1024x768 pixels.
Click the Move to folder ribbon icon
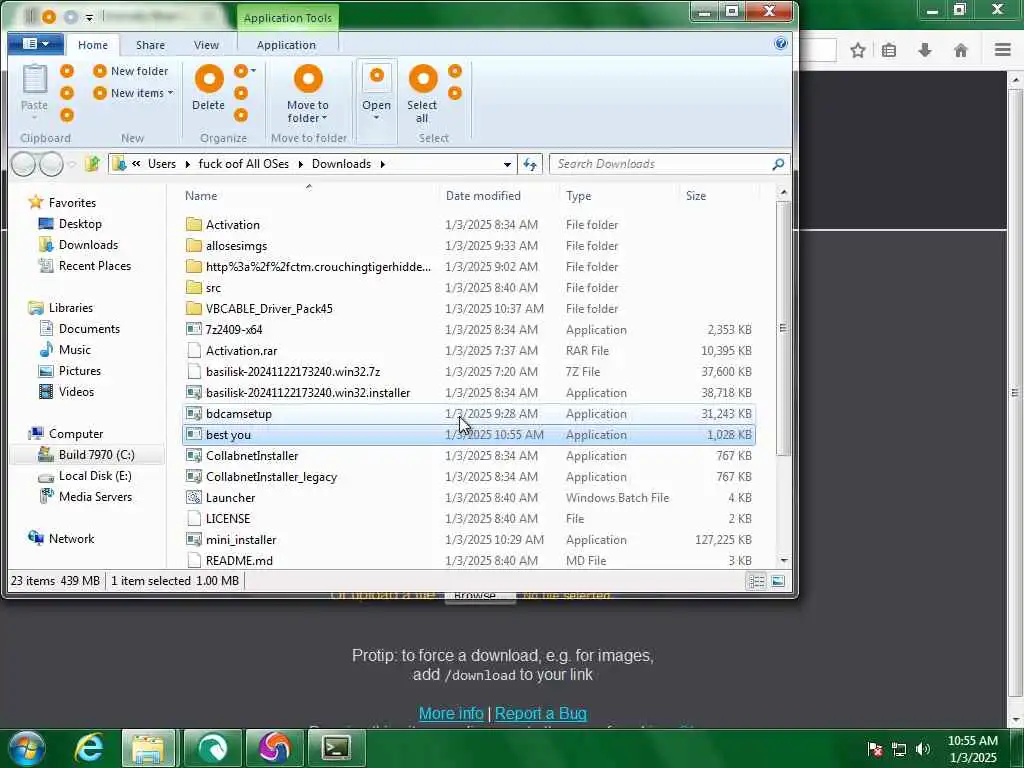[x=308, y=79]
